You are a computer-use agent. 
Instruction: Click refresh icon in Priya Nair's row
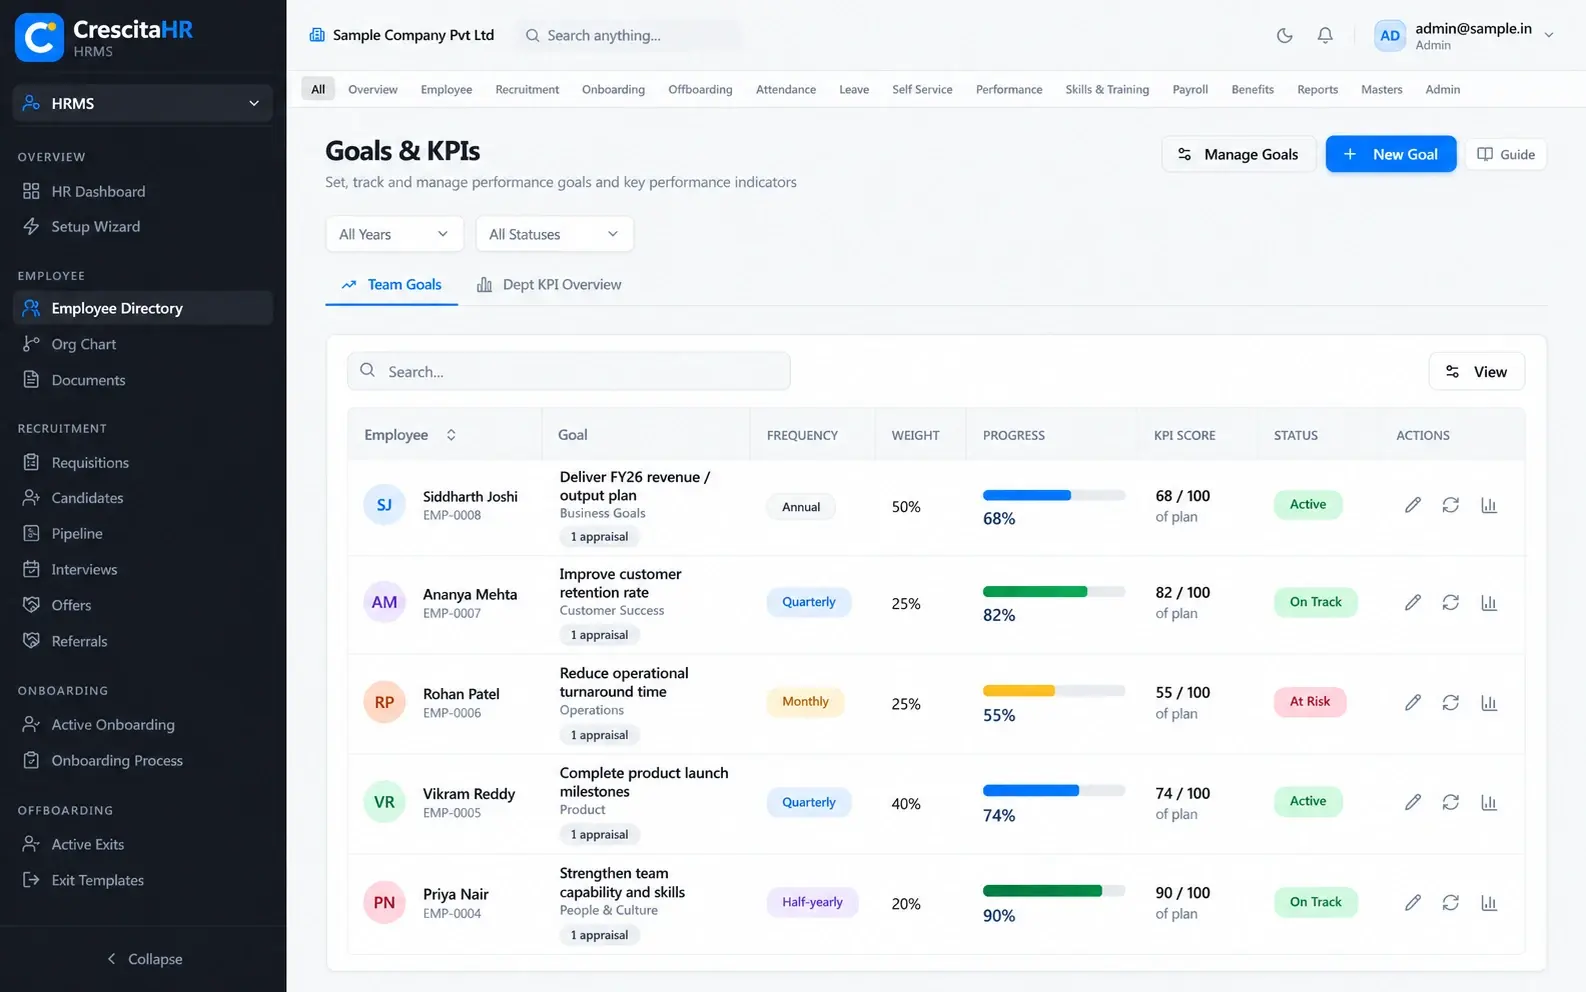tap(1450, 902)
